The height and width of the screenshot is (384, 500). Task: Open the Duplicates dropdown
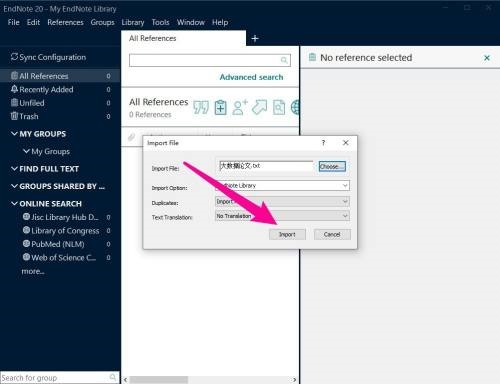coord(283,201)
